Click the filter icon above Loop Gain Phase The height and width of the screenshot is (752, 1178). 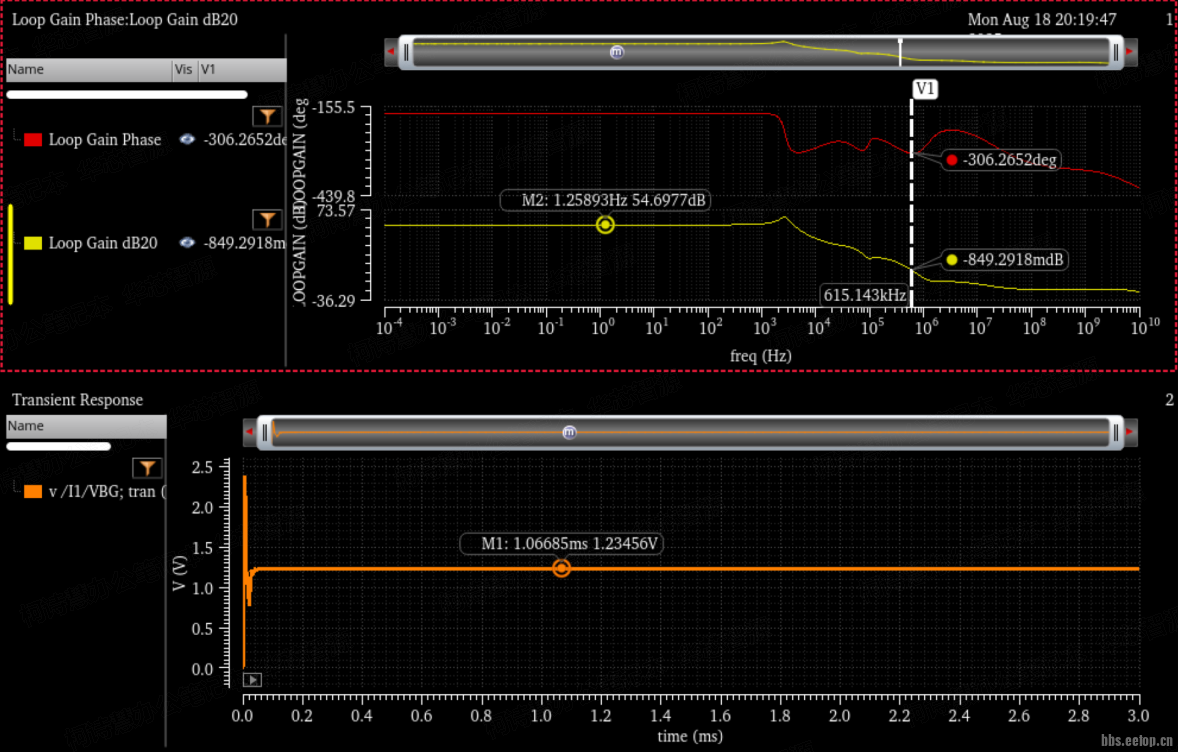pos(267,116)
